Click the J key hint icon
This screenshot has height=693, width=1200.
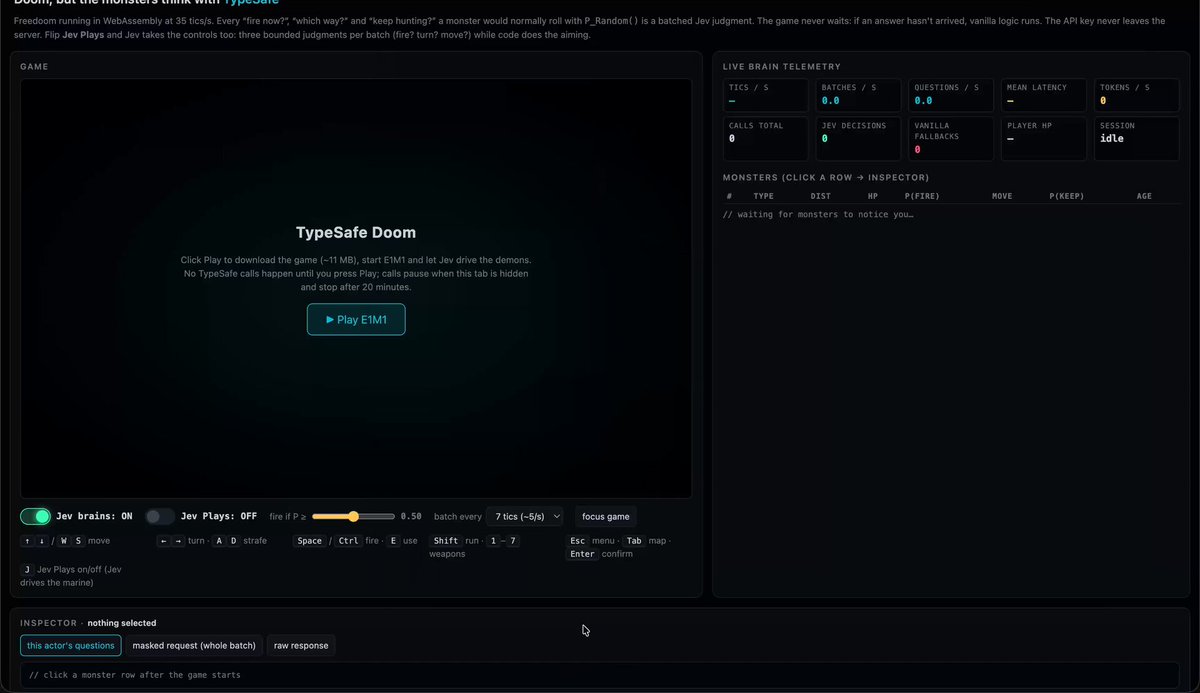(x=27, y=569)
